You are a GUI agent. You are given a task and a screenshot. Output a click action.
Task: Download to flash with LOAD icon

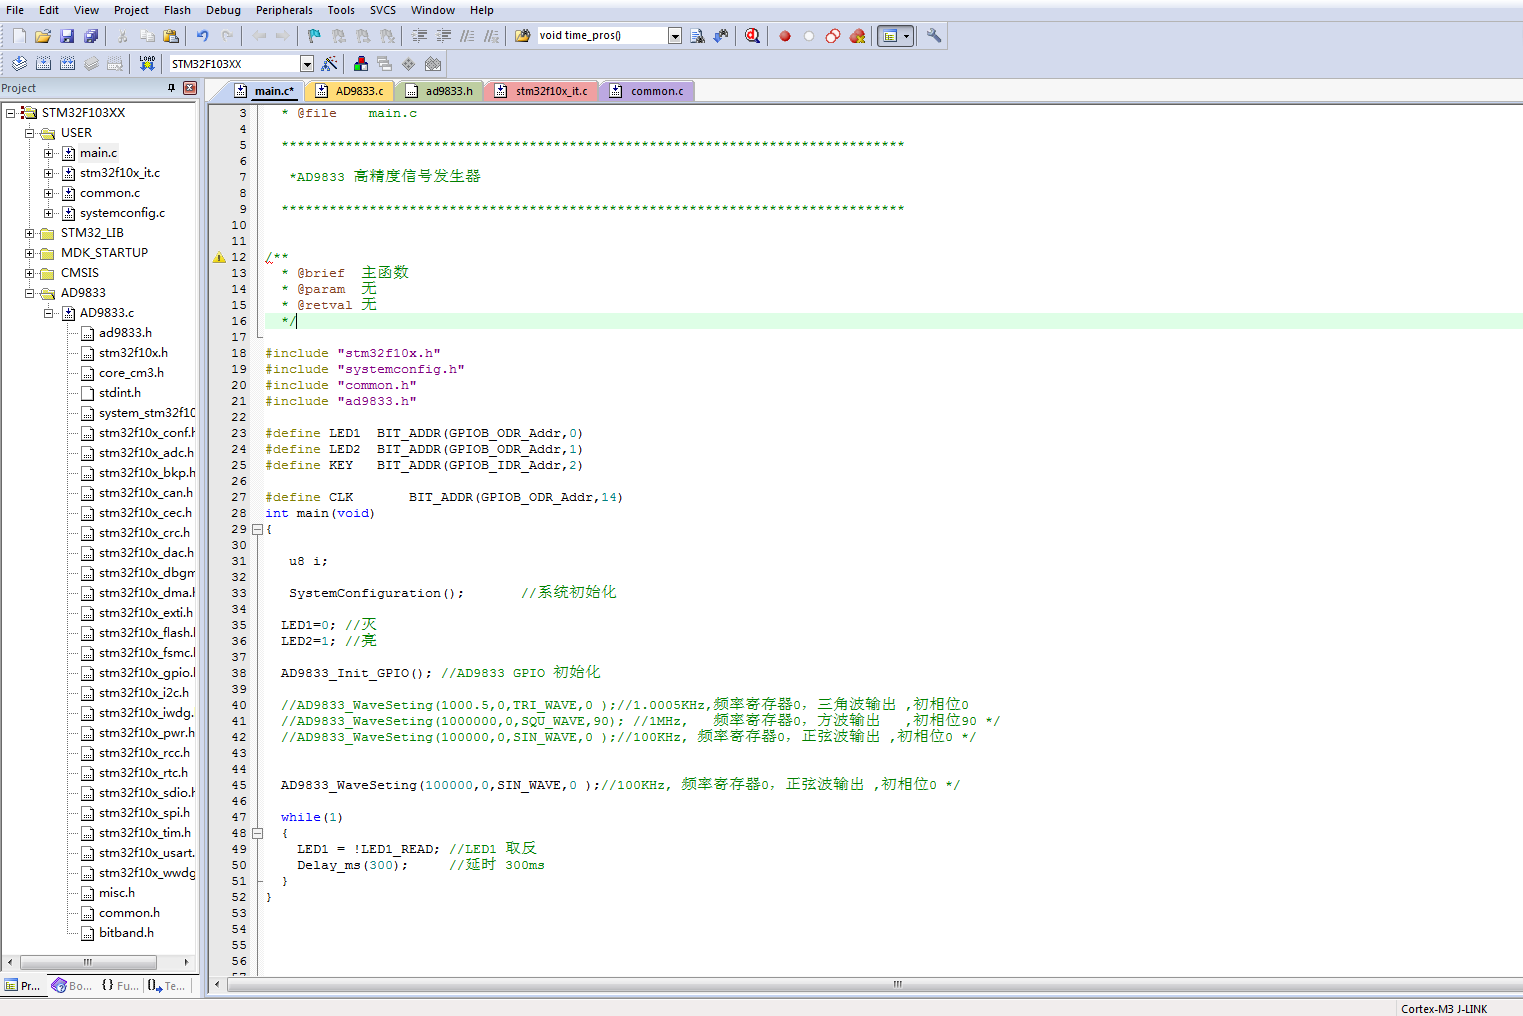coord(147,63)
